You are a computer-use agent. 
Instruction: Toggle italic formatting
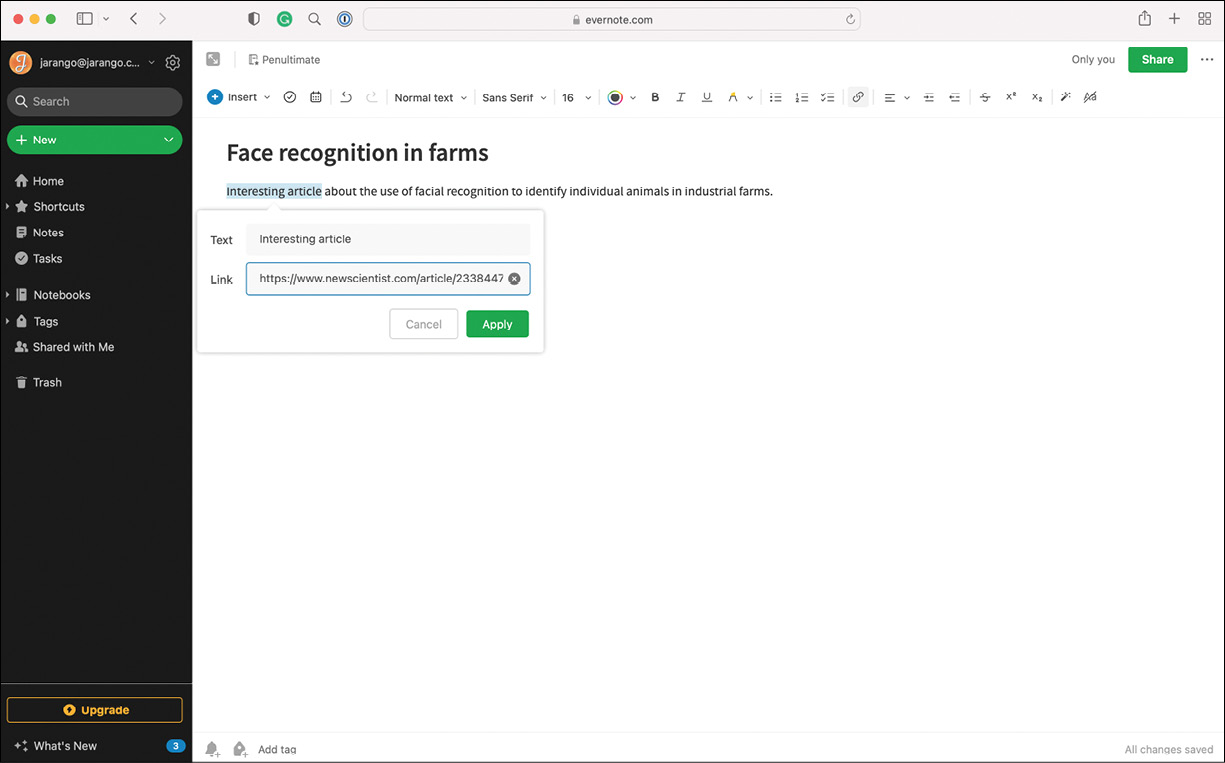681,97
